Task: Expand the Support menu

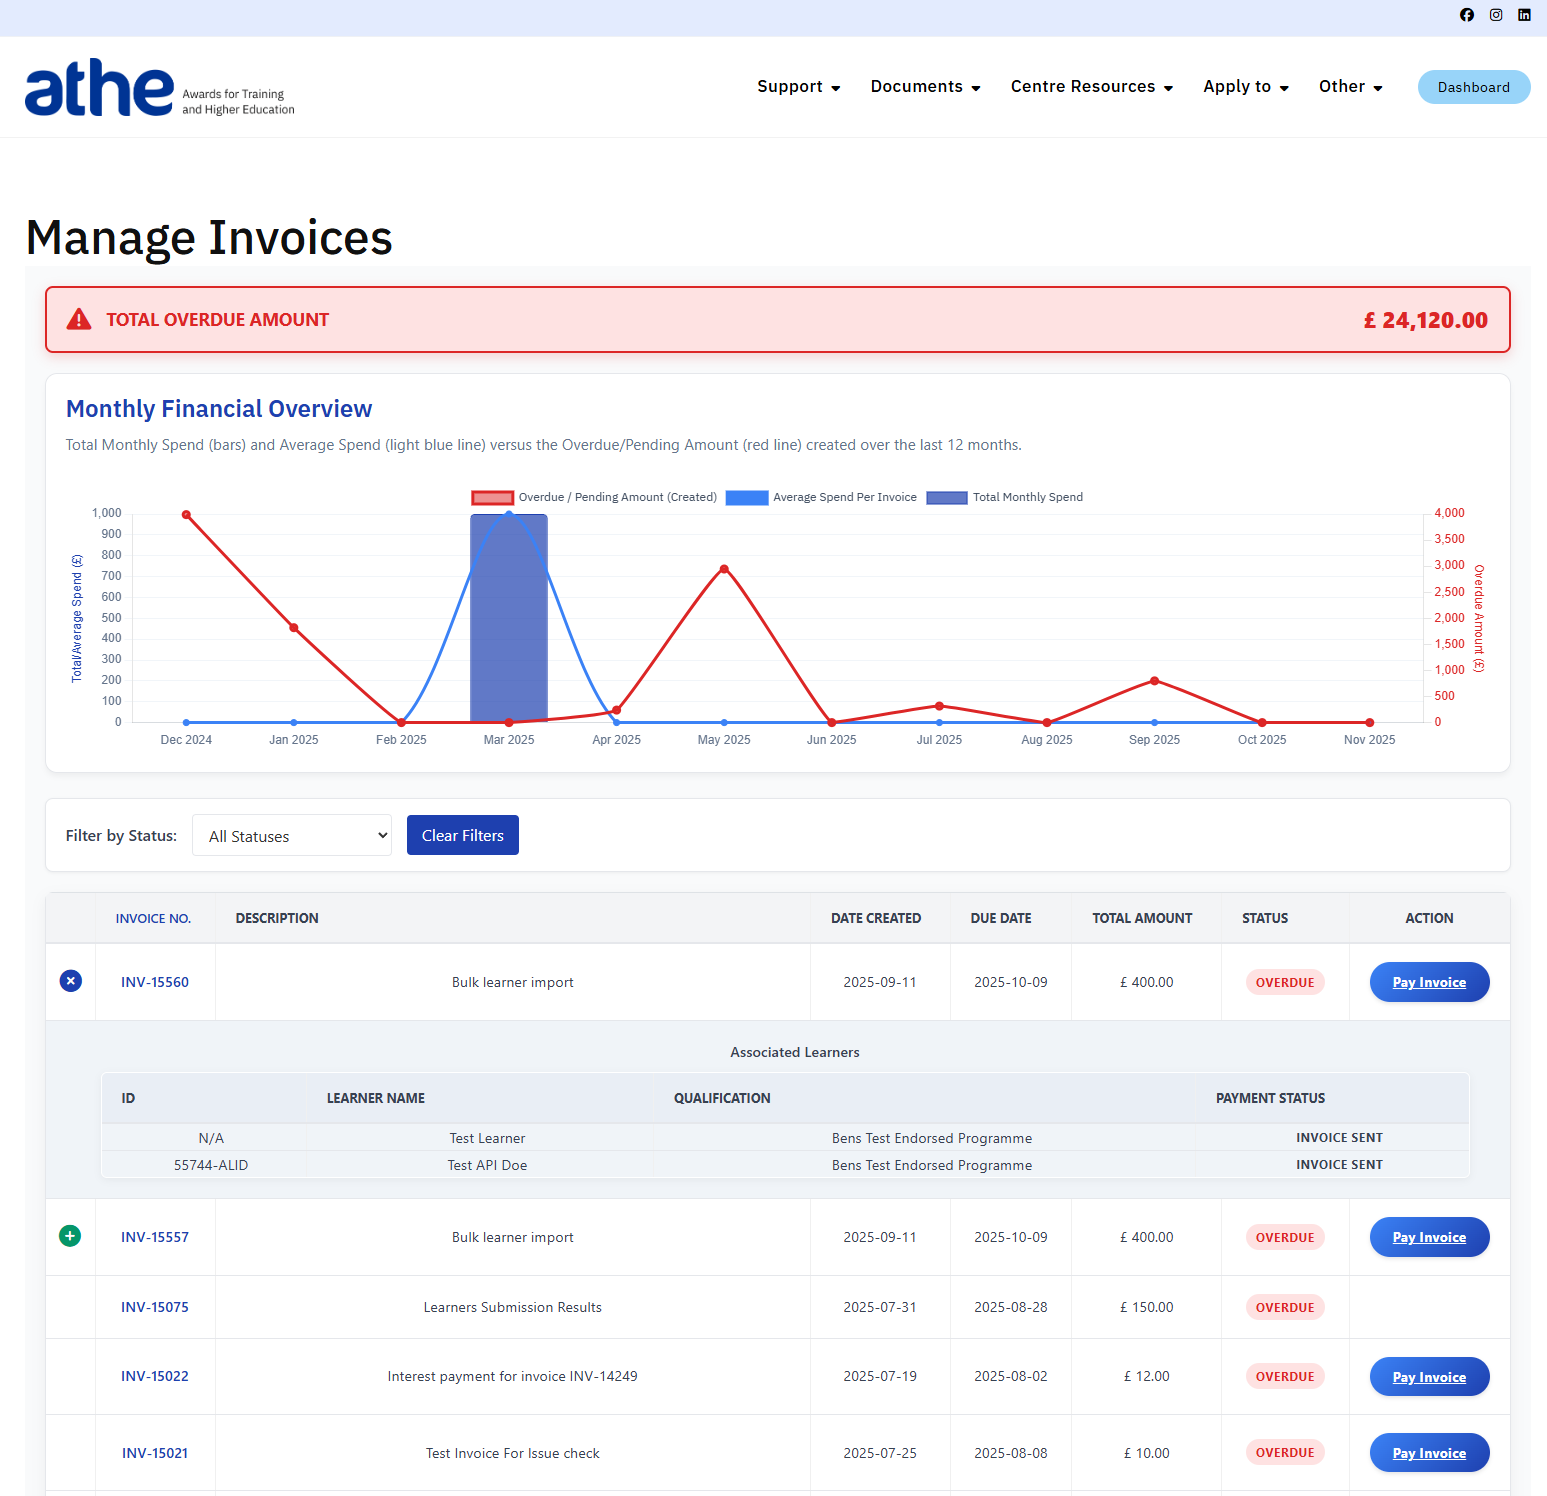Action: tap(798, 87)
